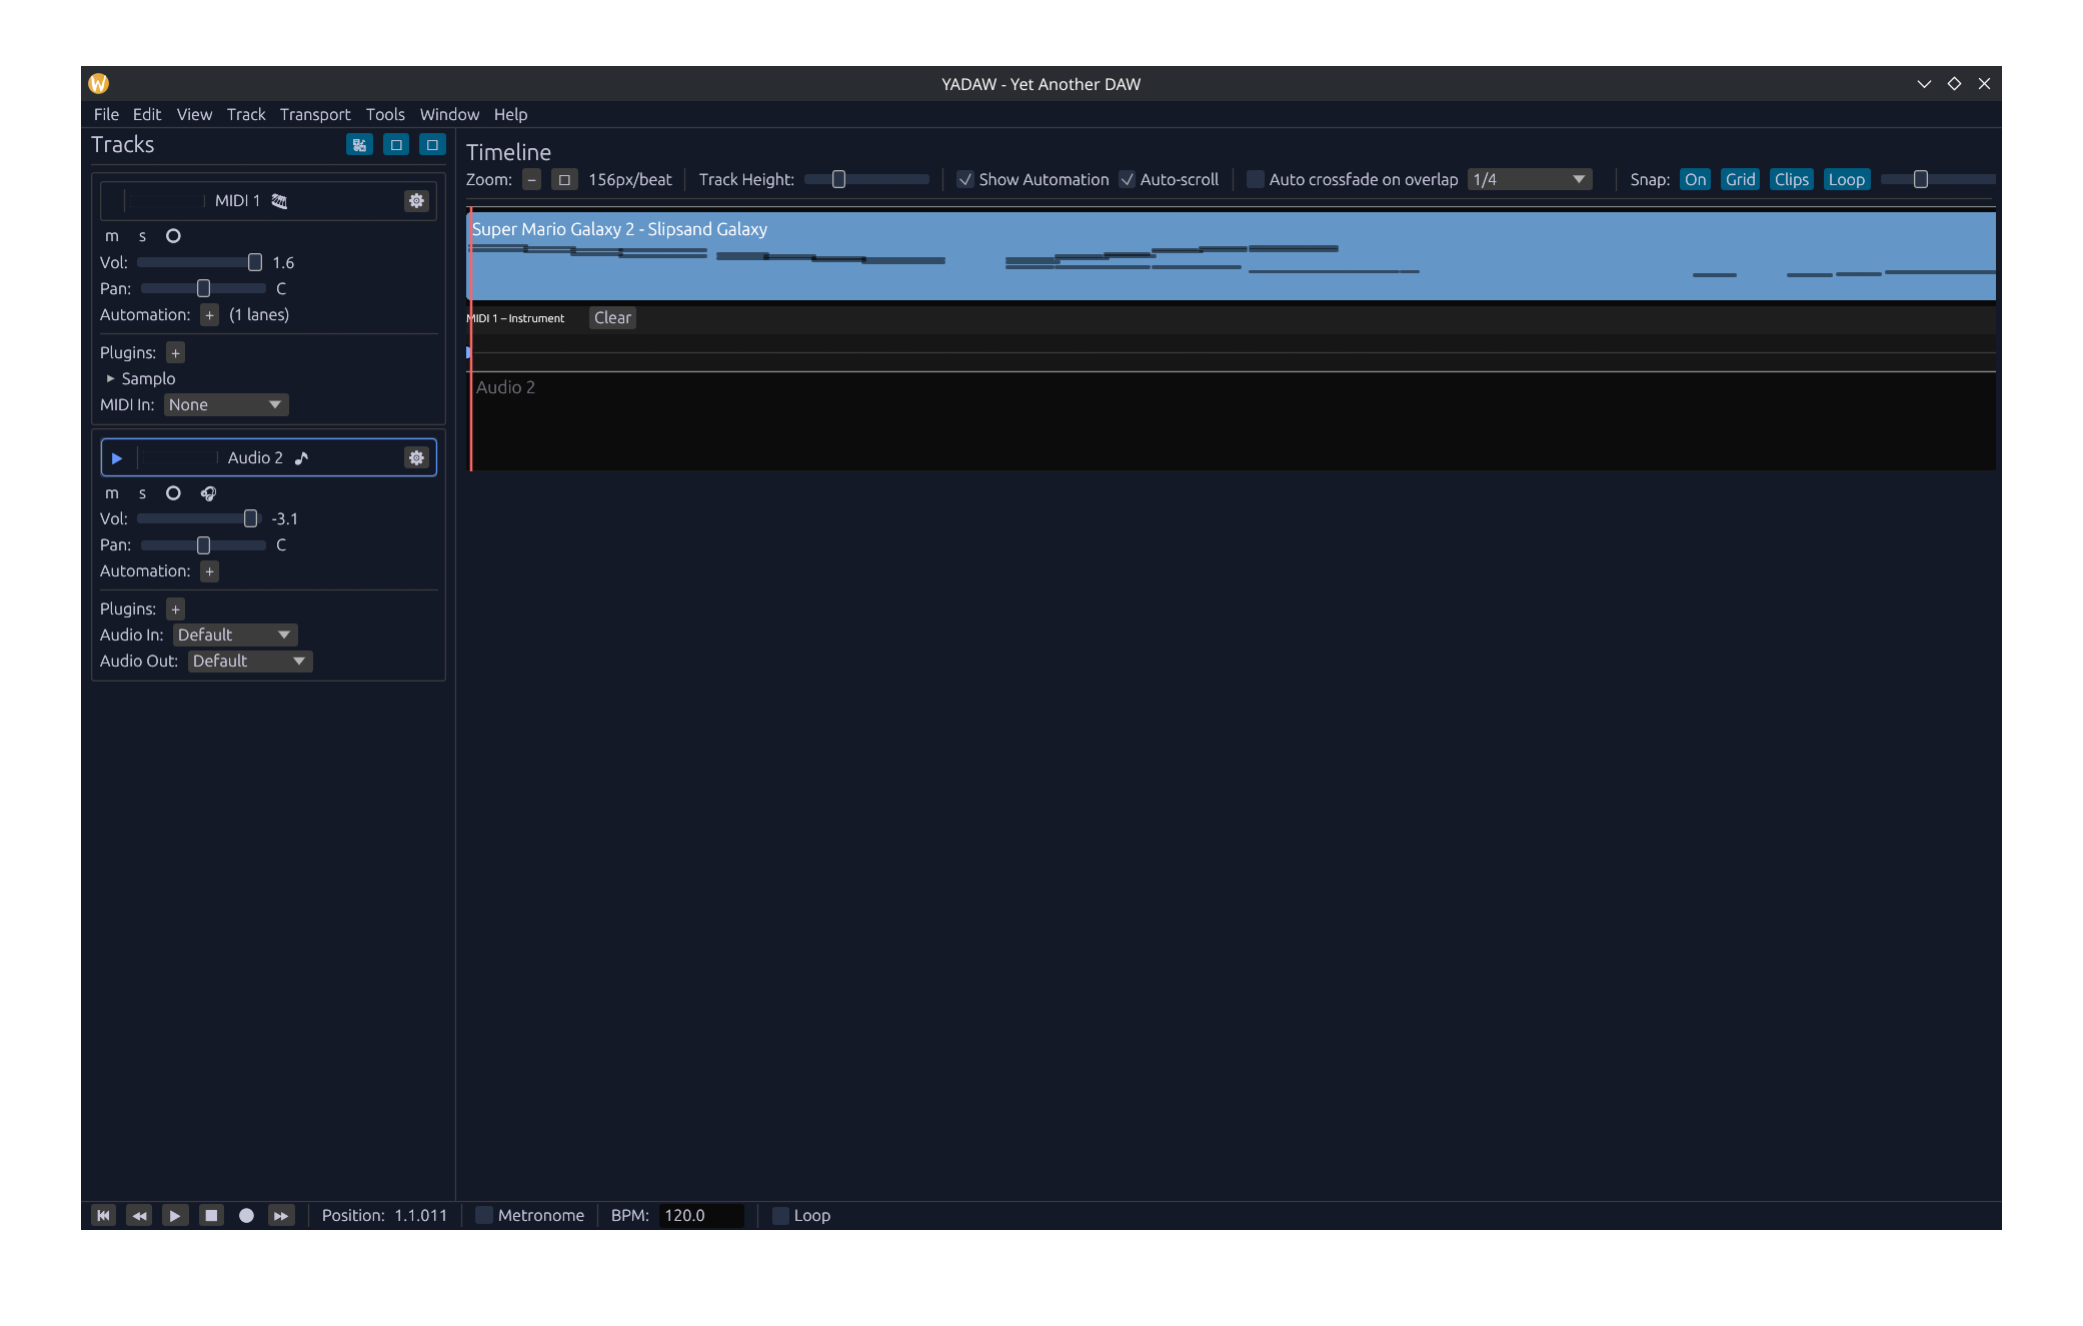Start playback with the transport play button
The image size is (2083, 1326).
[175, 1215]
